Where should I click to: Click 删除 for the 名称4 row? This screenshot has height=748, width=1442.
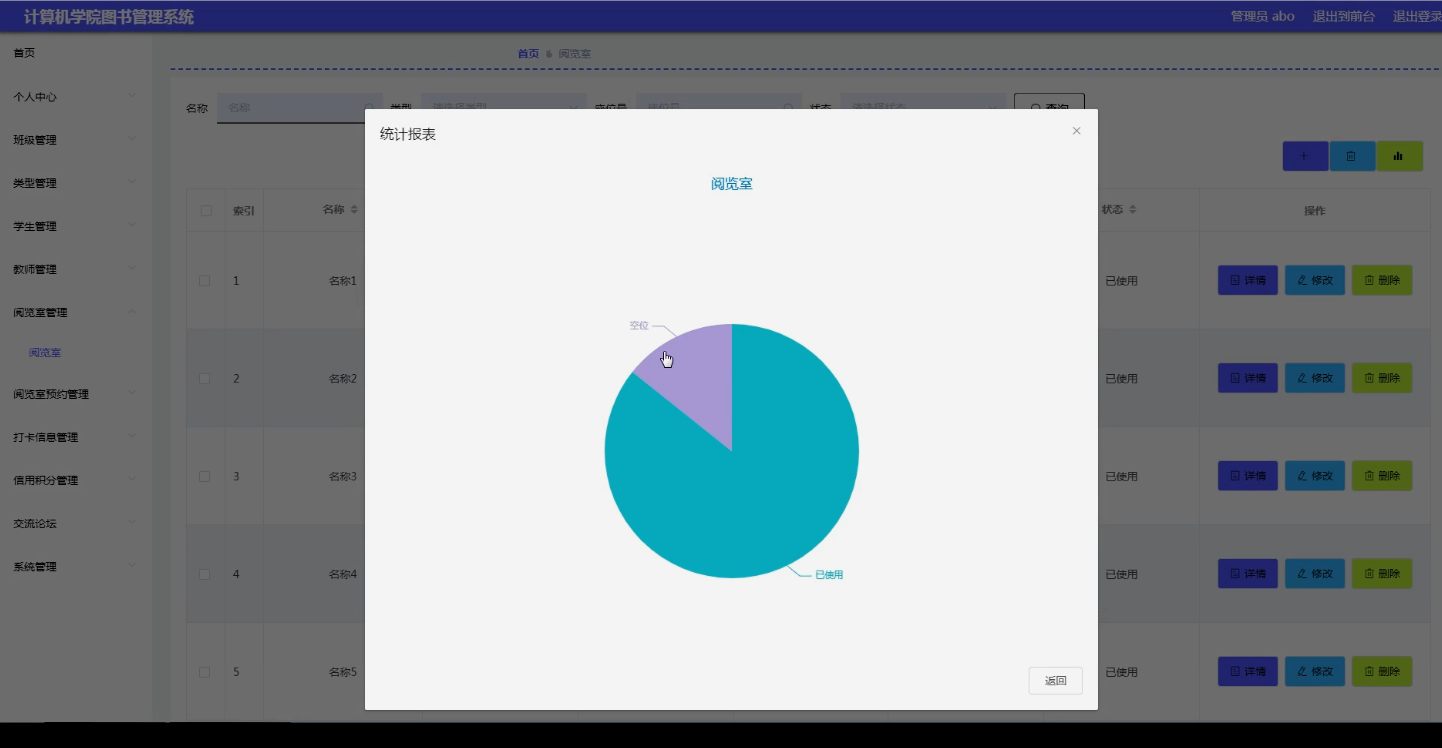tap(1382, 574)
